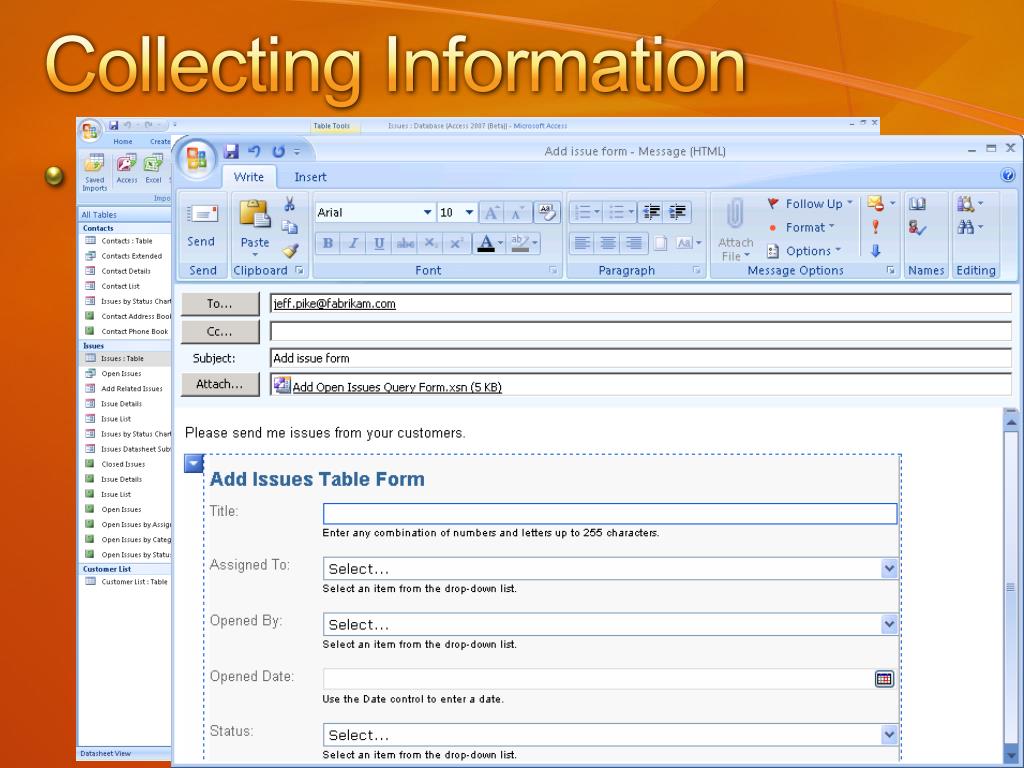Open the calendar date picker for Opened Date

pyautogui.click(x=884, y=679)
